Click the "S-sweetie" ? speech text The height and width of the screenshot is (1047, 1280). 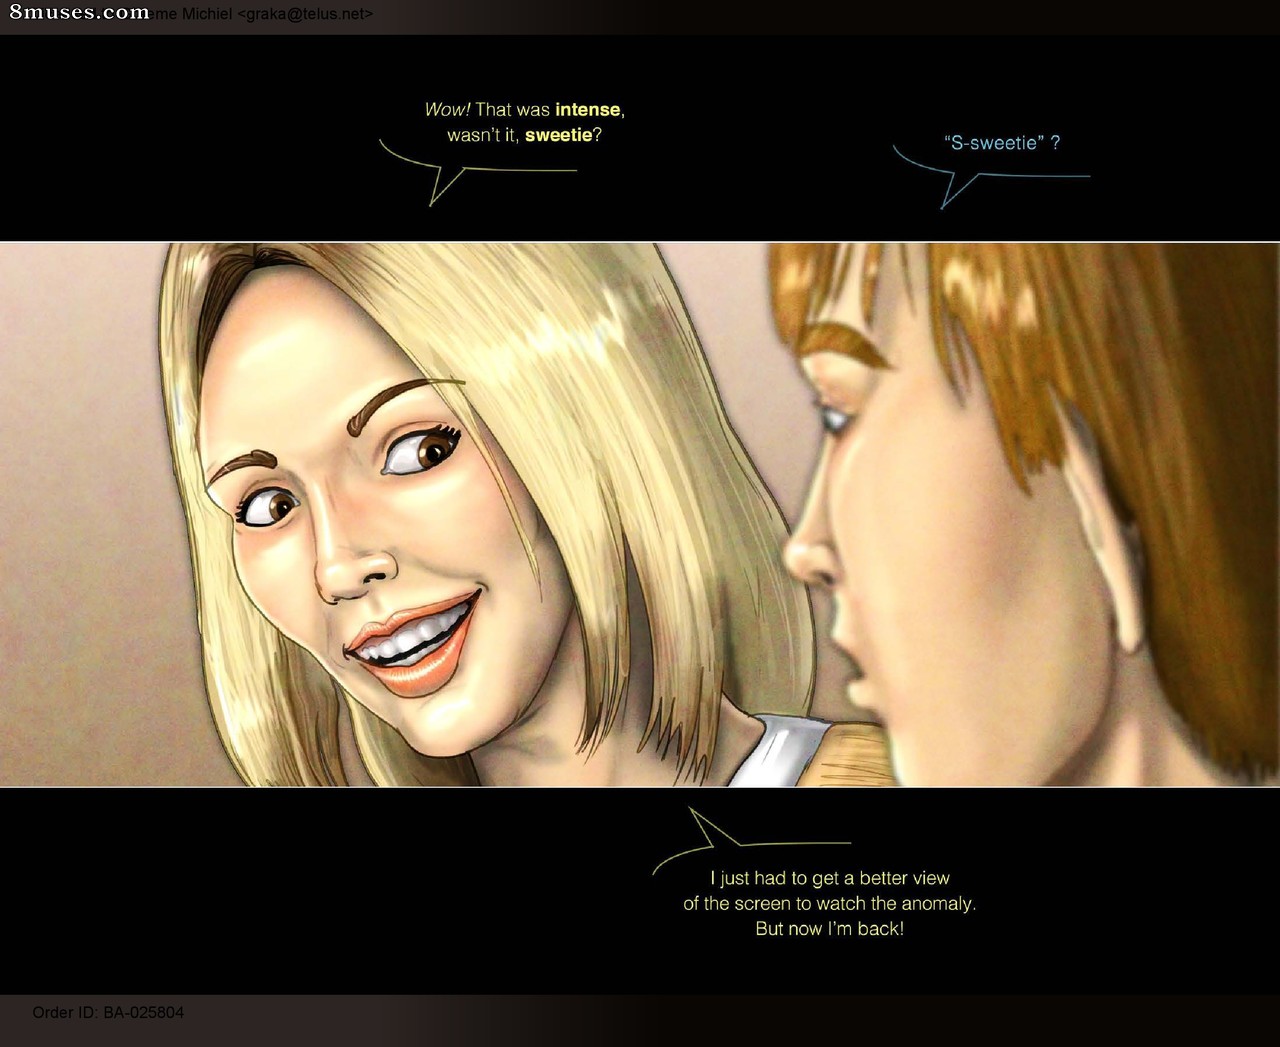(x=1001, y=143)
